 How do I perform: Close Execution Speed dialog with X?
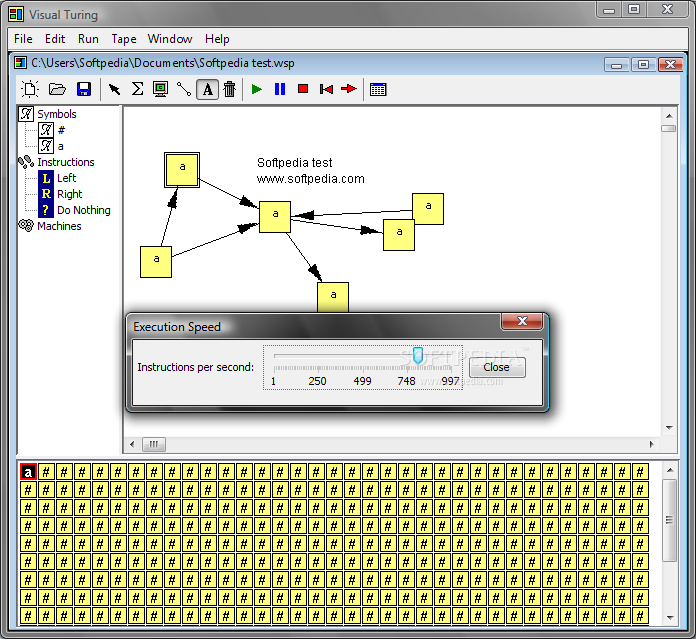[x=522, y=321]
